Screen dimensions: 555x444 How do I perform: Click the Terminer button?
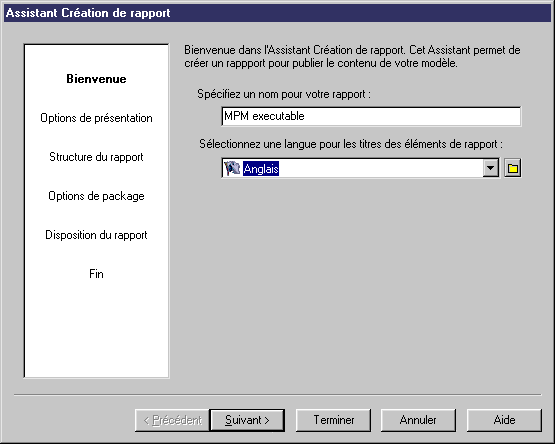[x=333, y=420]
